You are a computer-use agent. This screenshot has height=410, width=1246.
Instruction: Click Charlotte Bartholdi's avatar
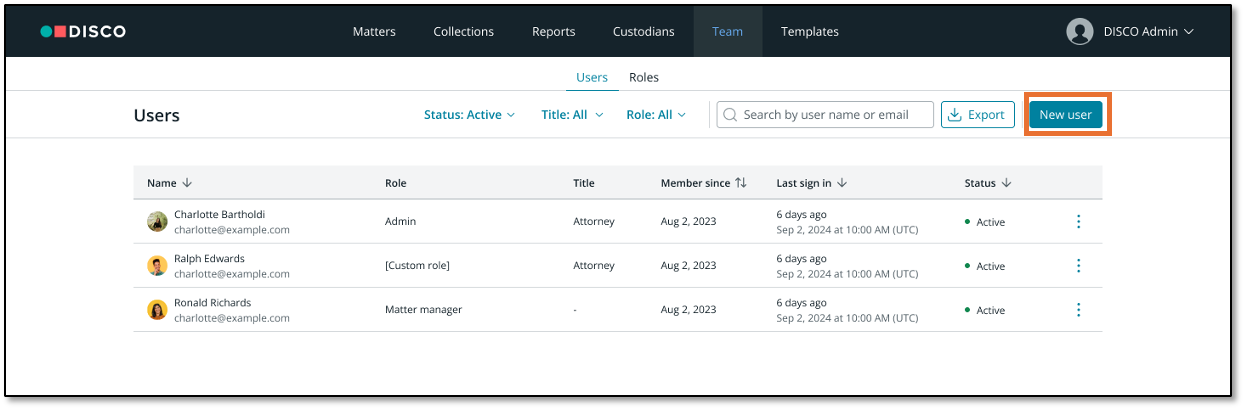(157, 222)
